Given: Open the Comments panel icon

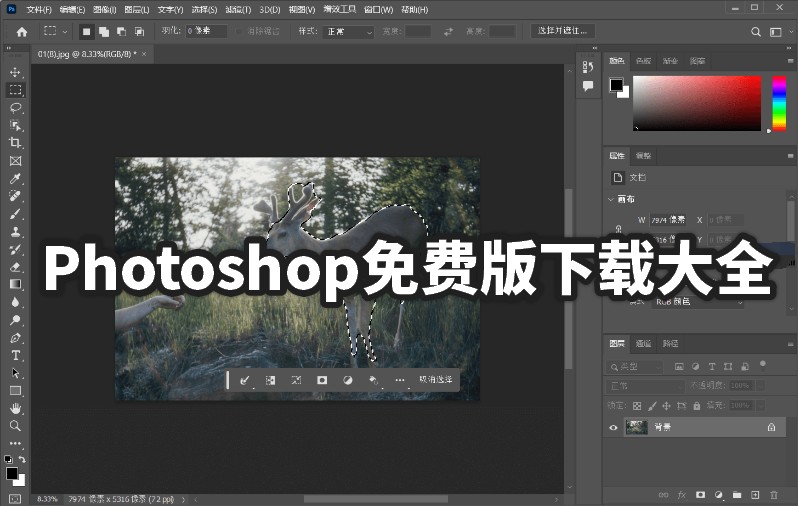Looking at the screenshot, I should [588, 86].
